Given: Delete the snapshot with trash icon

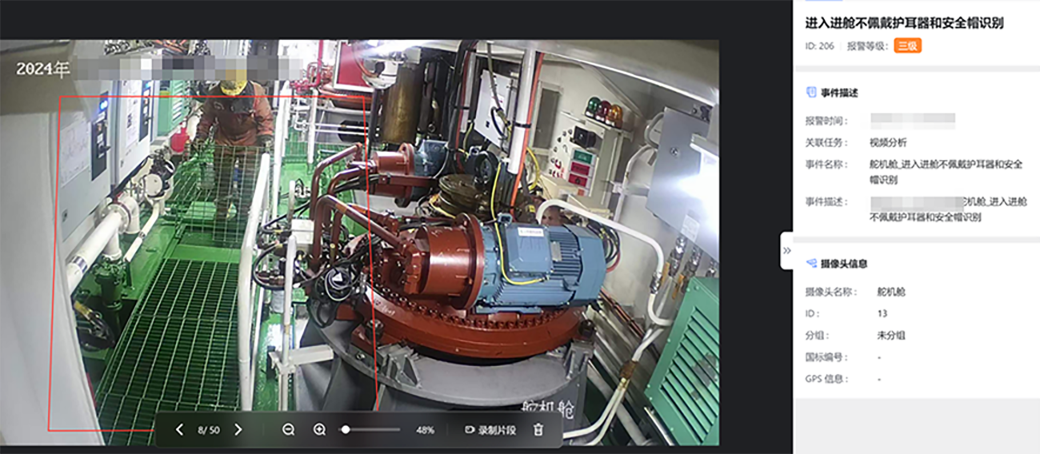Looking at the screenshot, I should 538,429.
